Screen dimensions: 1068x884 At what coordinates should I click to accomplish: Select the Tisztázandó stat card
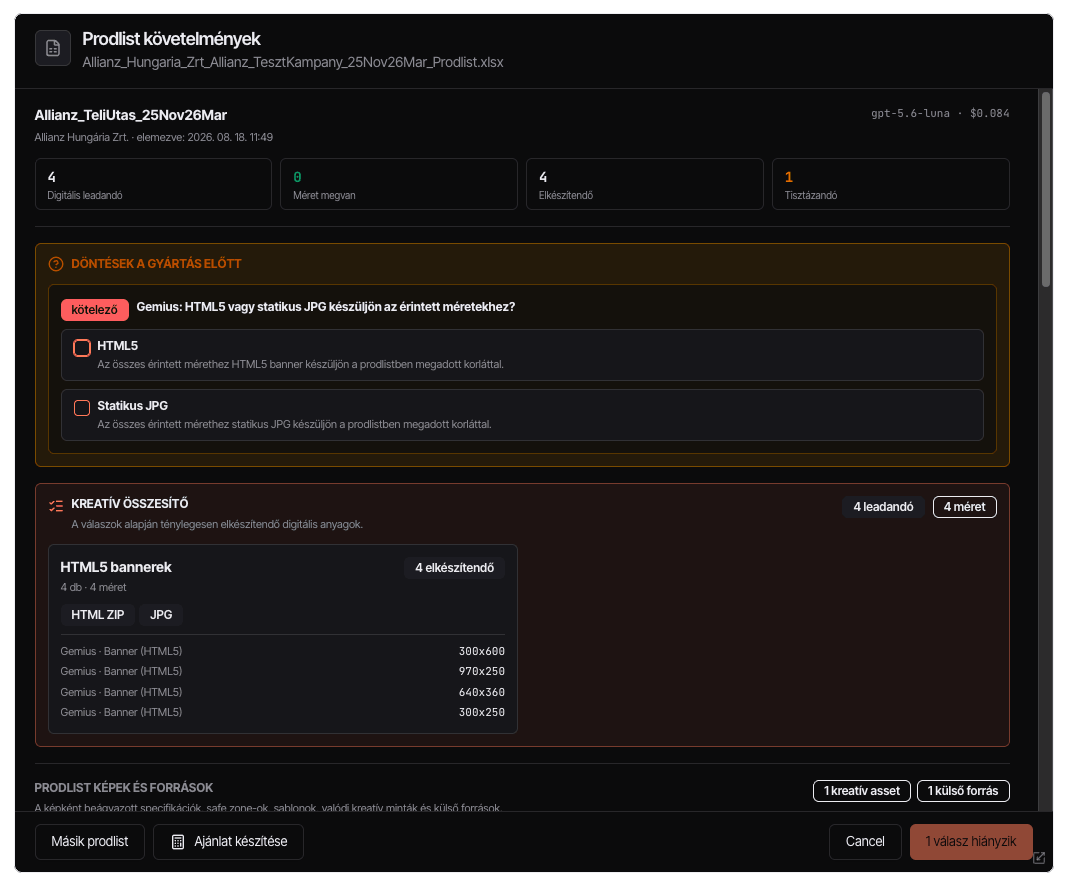pos(891,185)
